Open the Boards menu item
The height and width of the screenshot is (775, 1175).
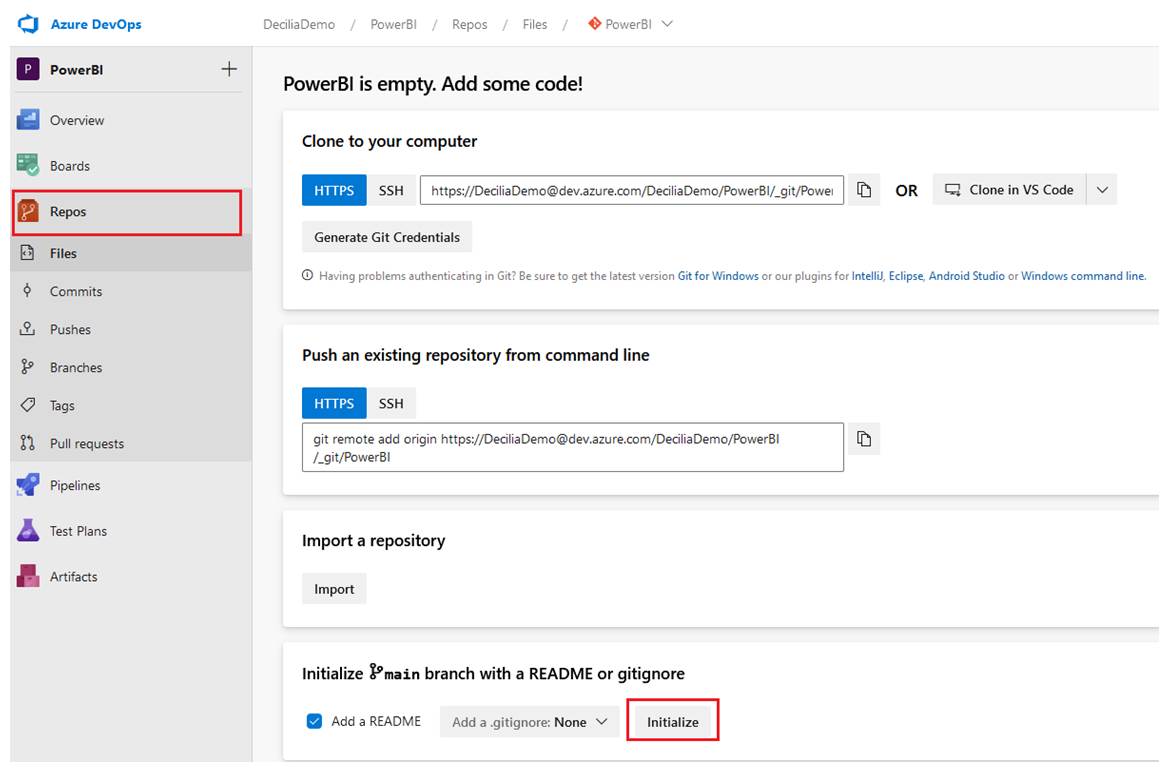130,166
